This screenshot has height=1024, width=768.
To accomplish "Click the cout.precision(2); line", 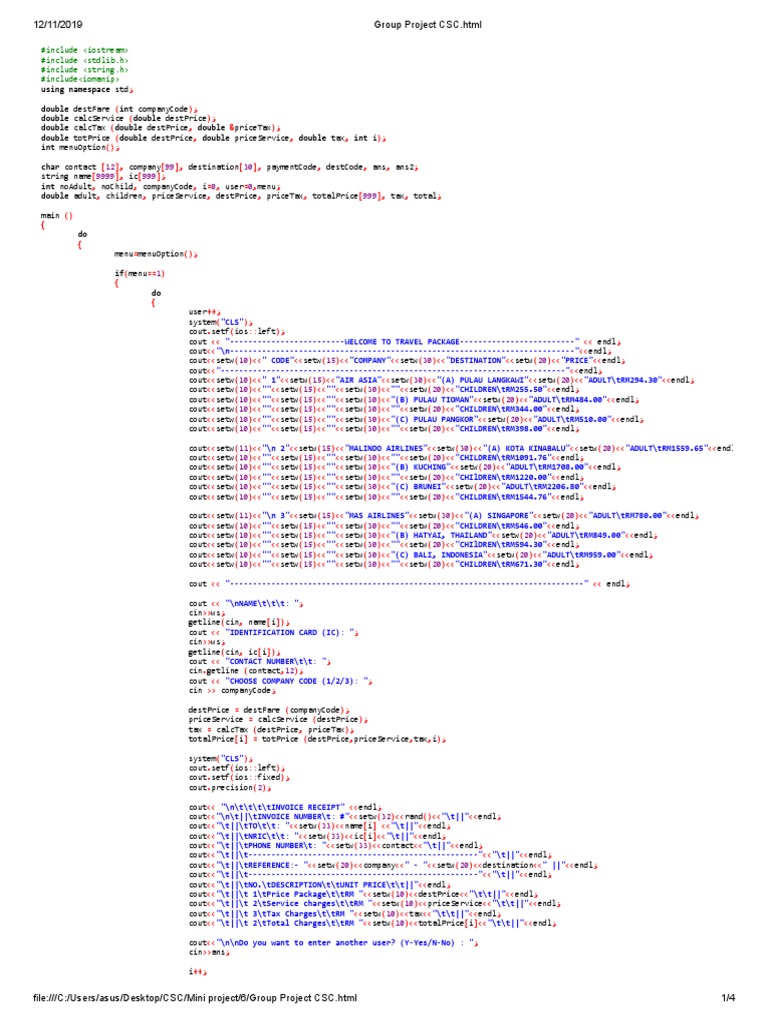I will point(230,788).
